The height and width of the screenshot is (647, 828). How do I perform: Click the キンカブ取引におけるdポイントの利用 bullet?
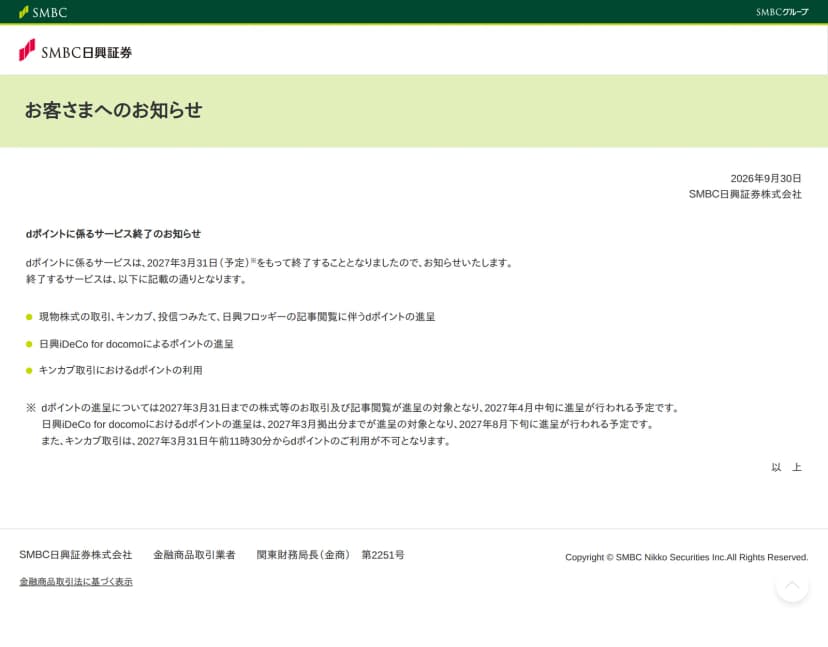click(121, 370)
